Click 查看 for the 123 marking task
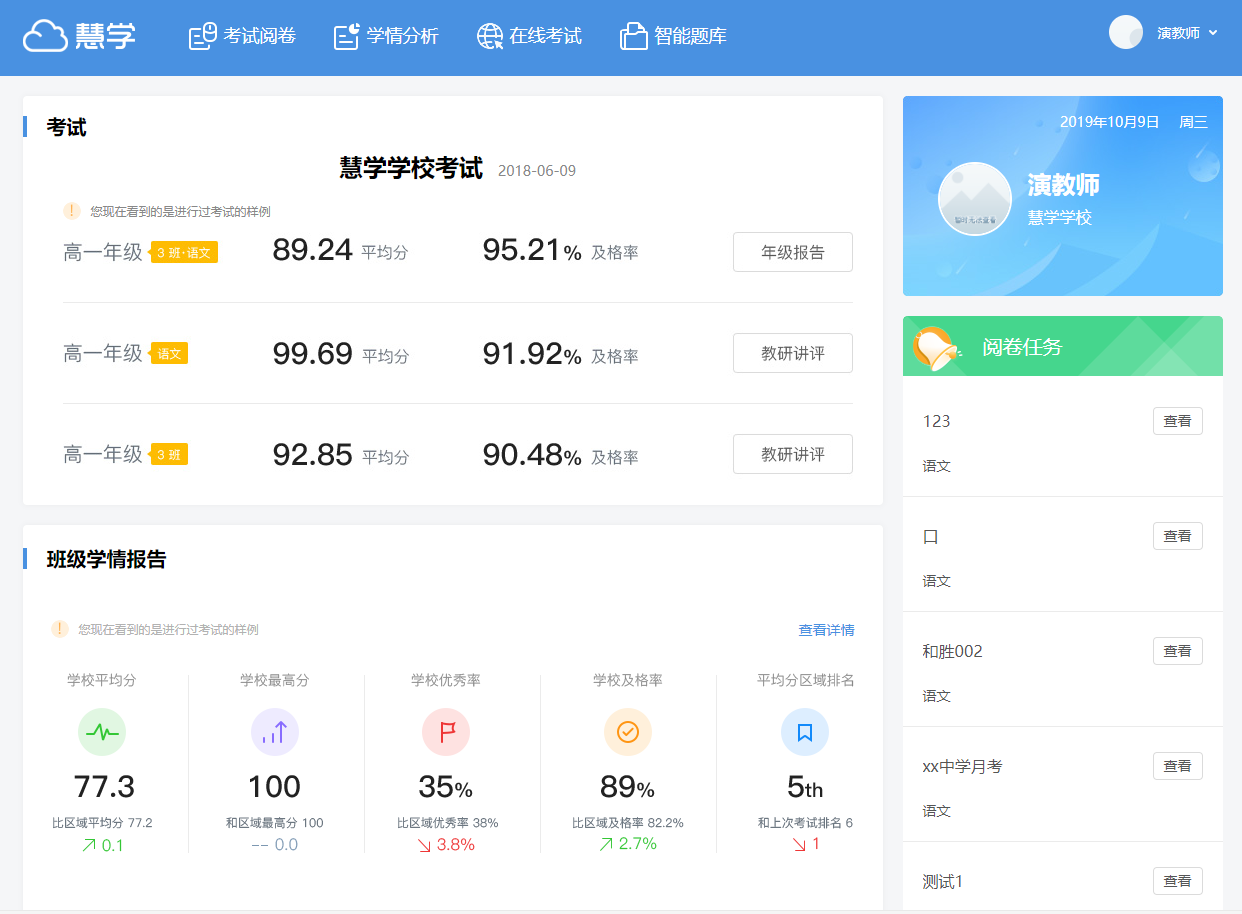The image size is (1242, 914). click(1177, 421)
